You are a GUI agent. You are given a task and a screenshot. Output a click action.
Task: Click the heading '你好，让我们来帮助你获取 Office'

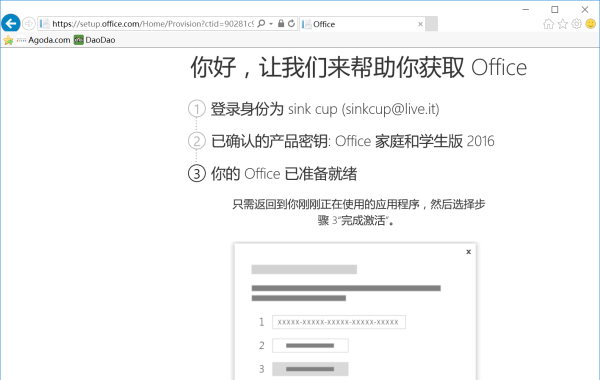click(359, 67)
